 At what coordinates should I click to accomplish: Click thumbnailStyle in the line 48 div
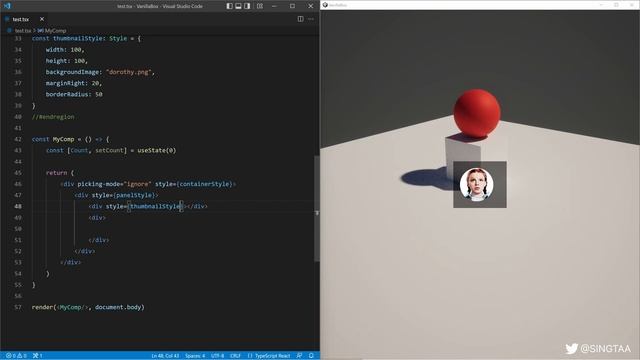click(x=155, y=206)
